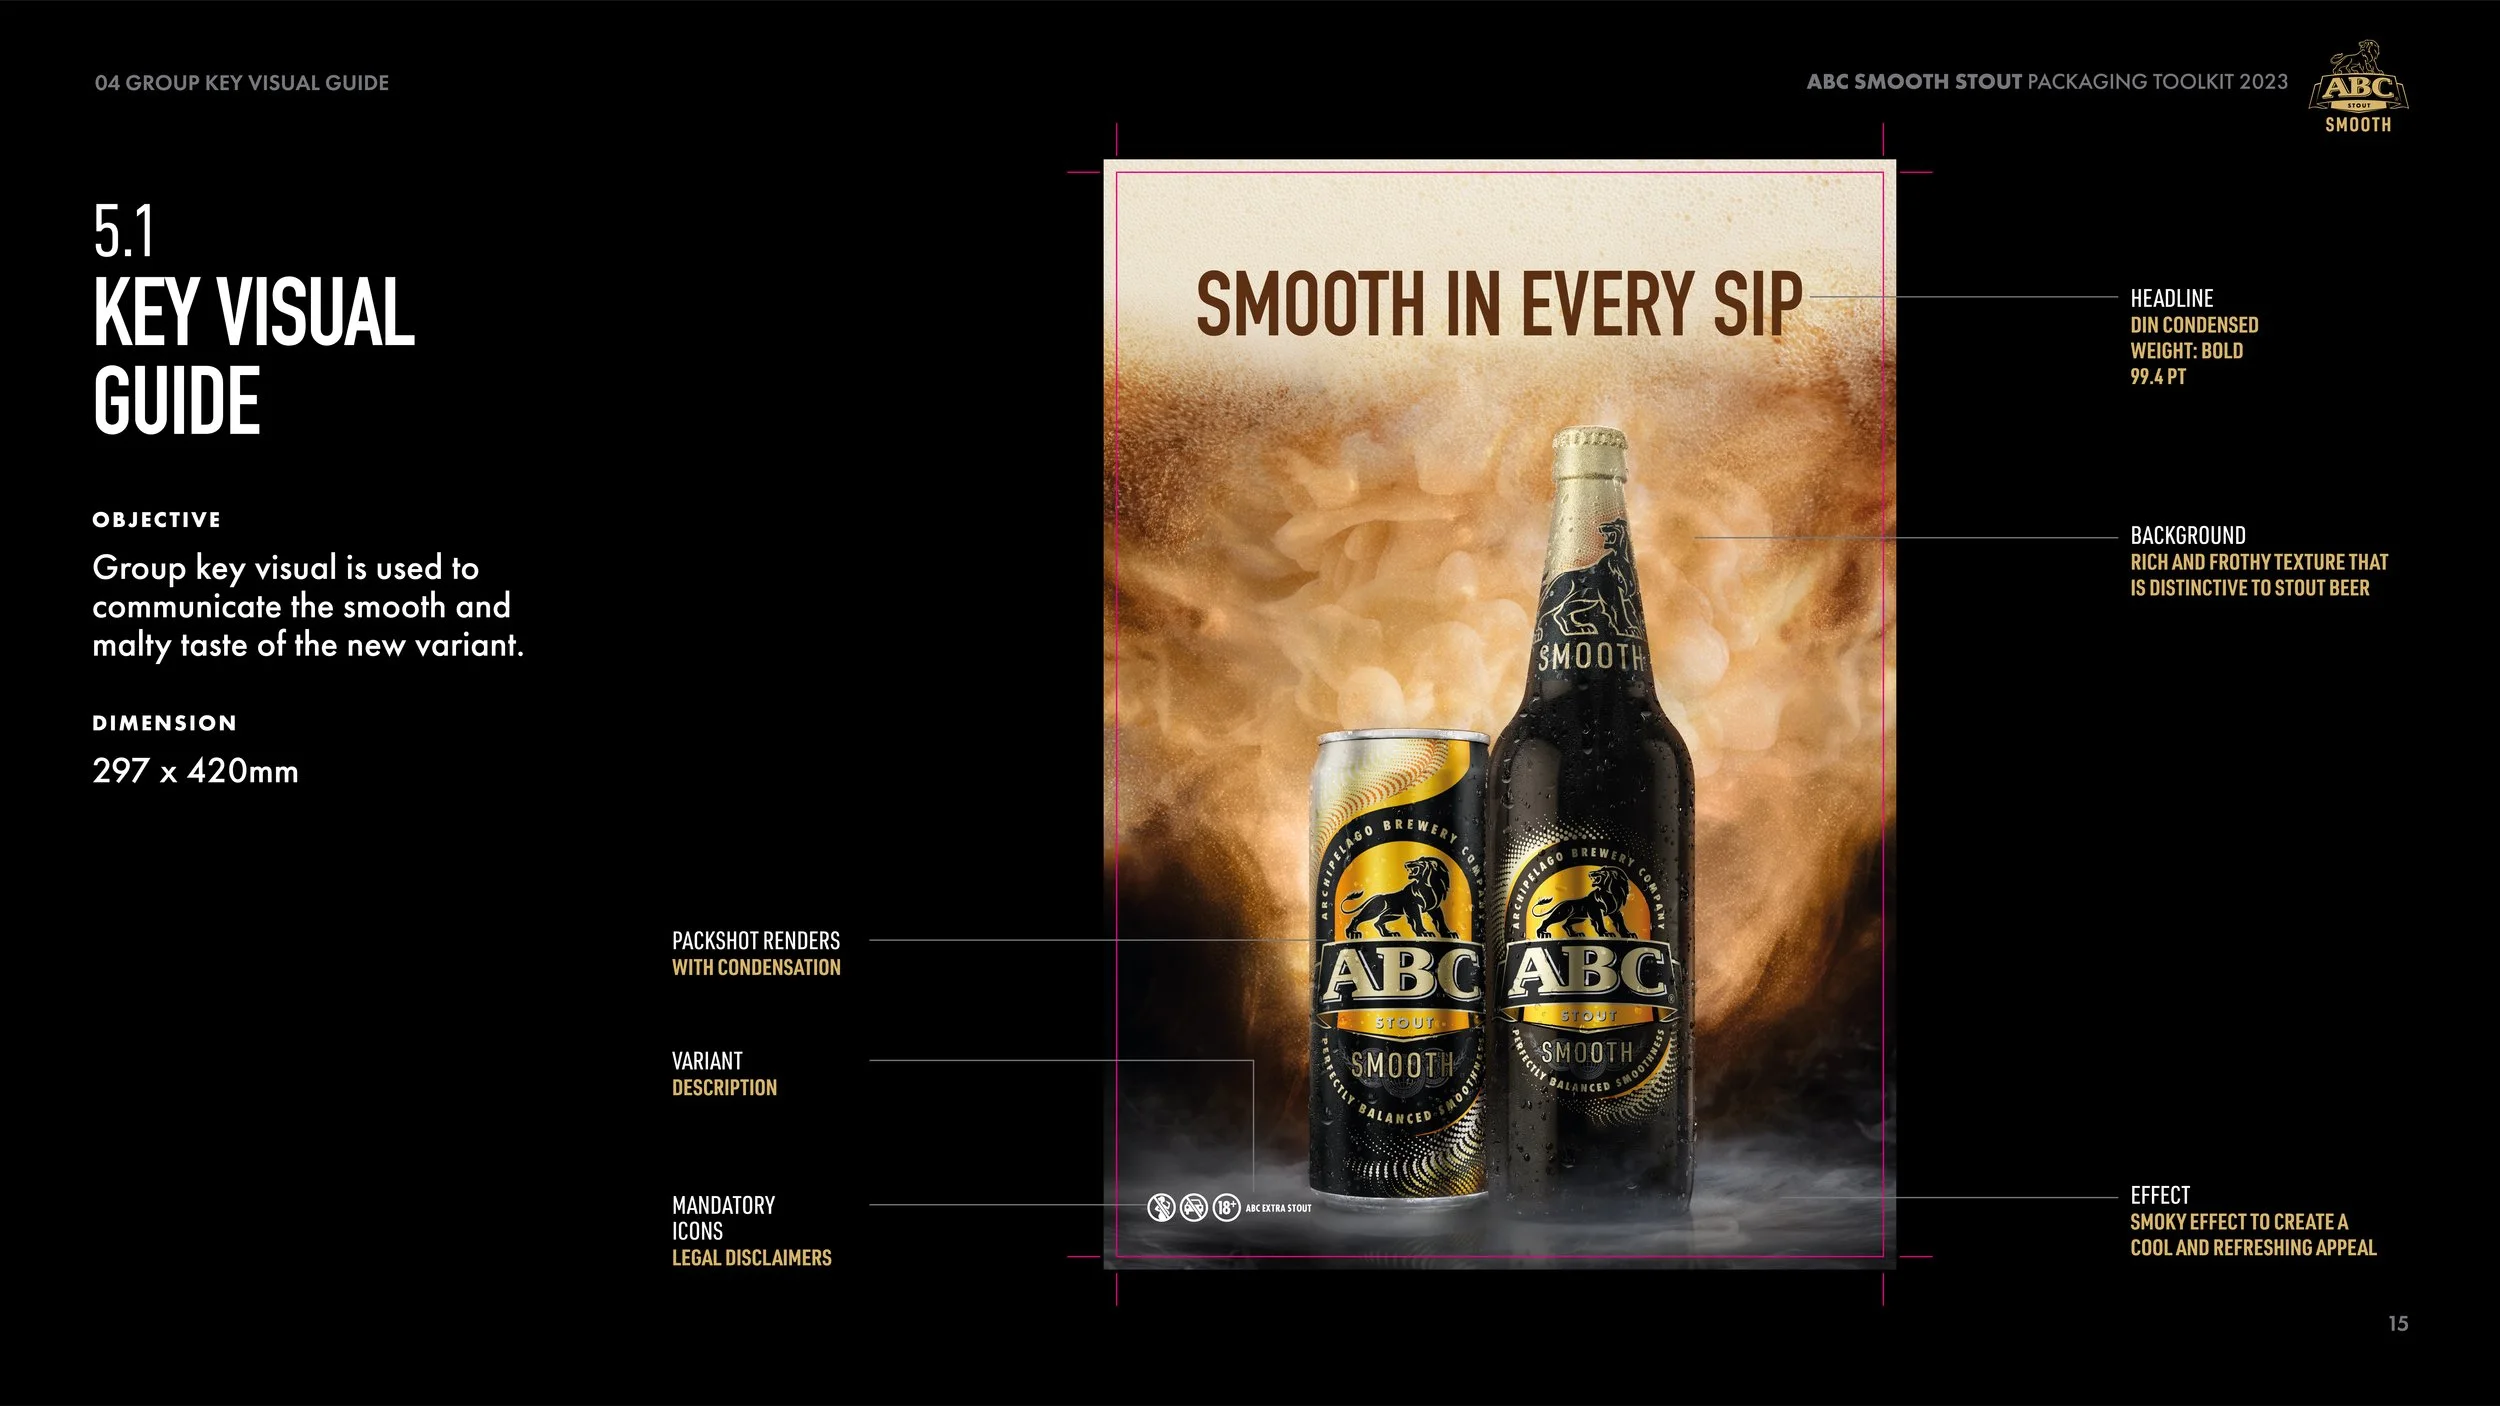The image size is (2500, 1406).
Task: Select the VARIANT DESCRIPTION annotation label
Action: pos(707,1061)
